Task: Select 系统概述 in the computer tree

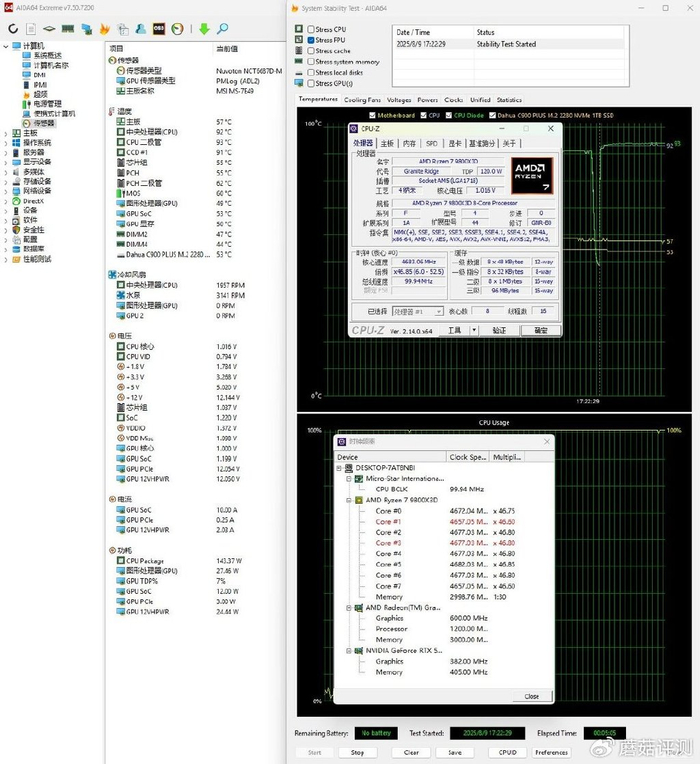Action: pyautogui.click(x=48, y=56)
